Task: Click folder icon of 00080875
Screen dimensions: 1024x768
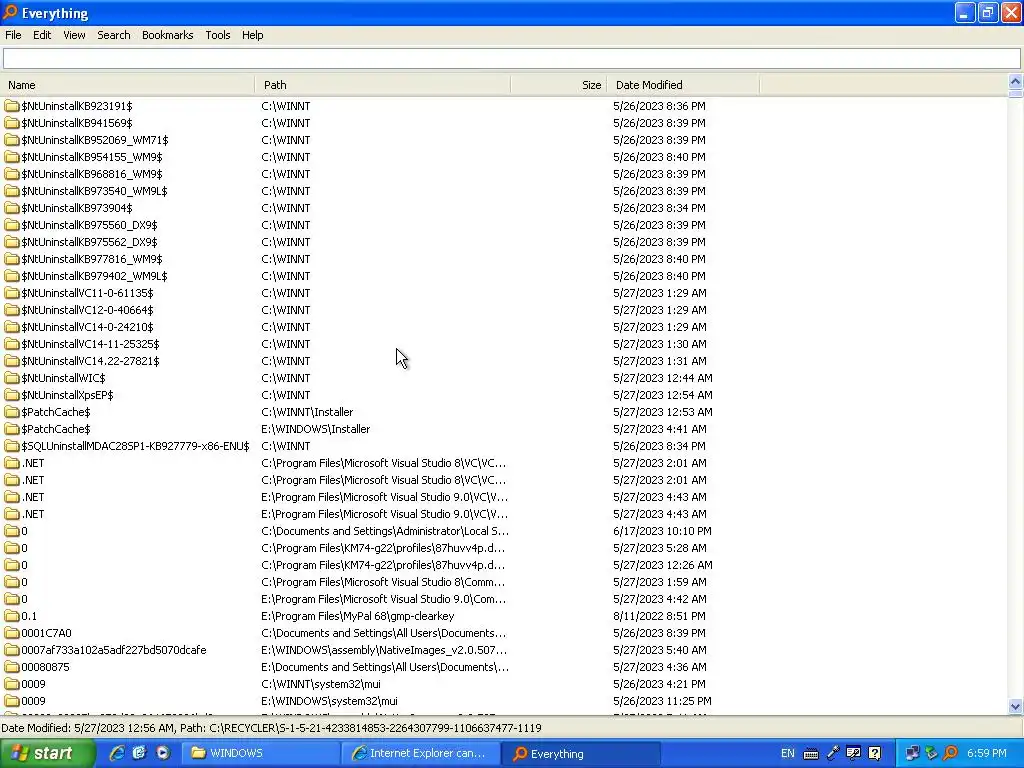Action: [x=12, y=667]
